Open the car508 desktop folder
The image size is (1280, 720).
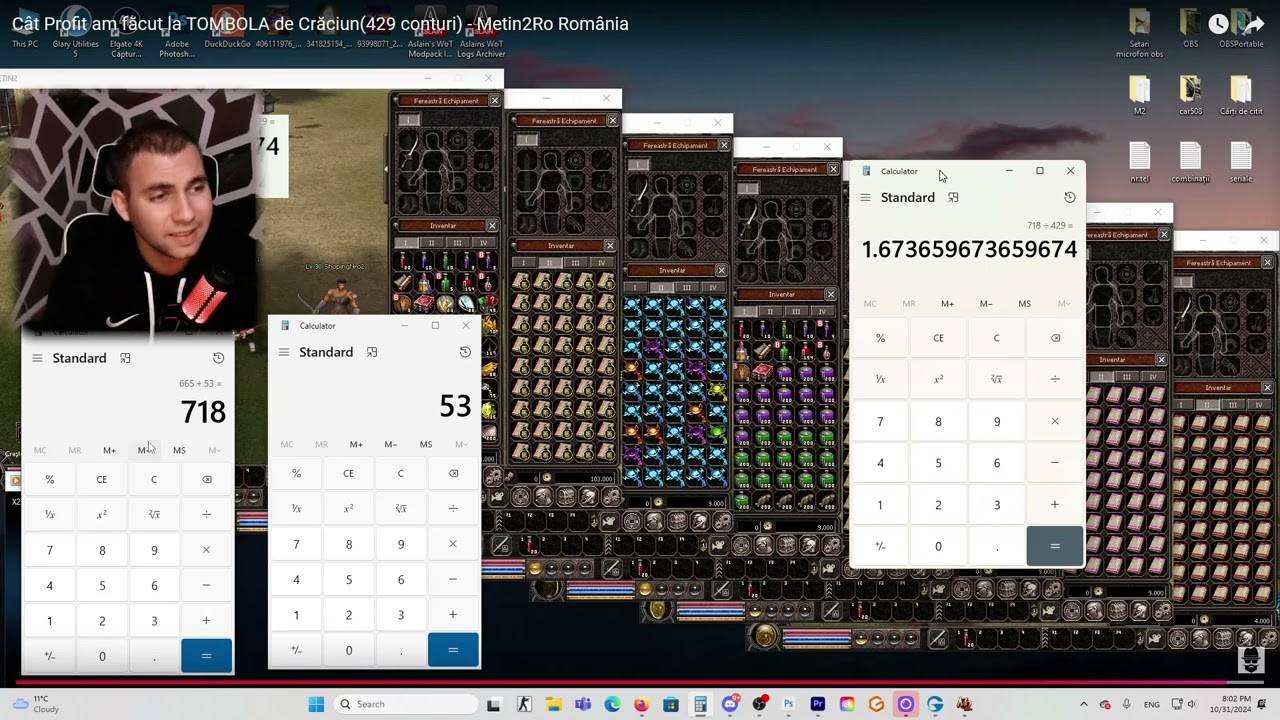[1190, 96]
